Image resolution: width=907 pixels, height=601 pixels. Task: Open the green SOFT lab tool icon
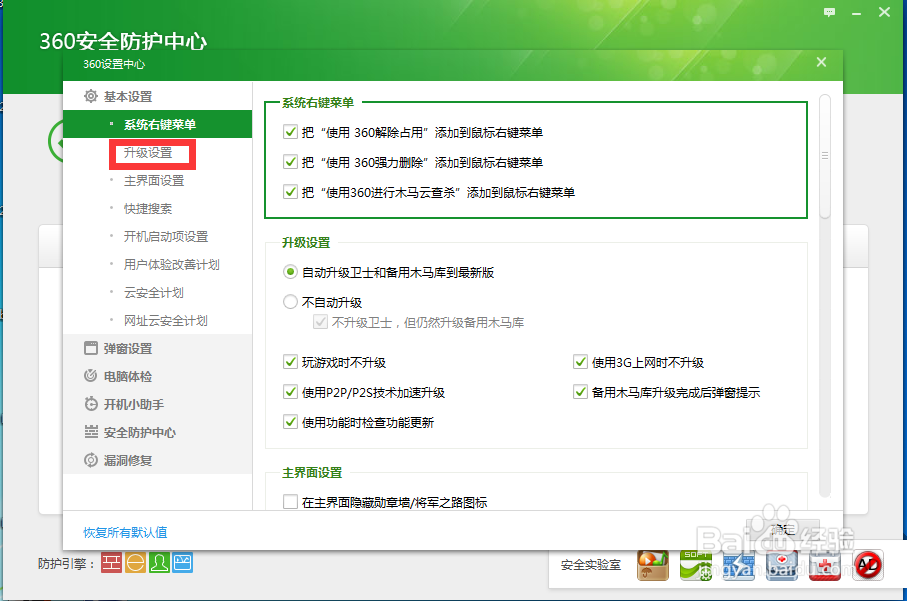point(695,565)
